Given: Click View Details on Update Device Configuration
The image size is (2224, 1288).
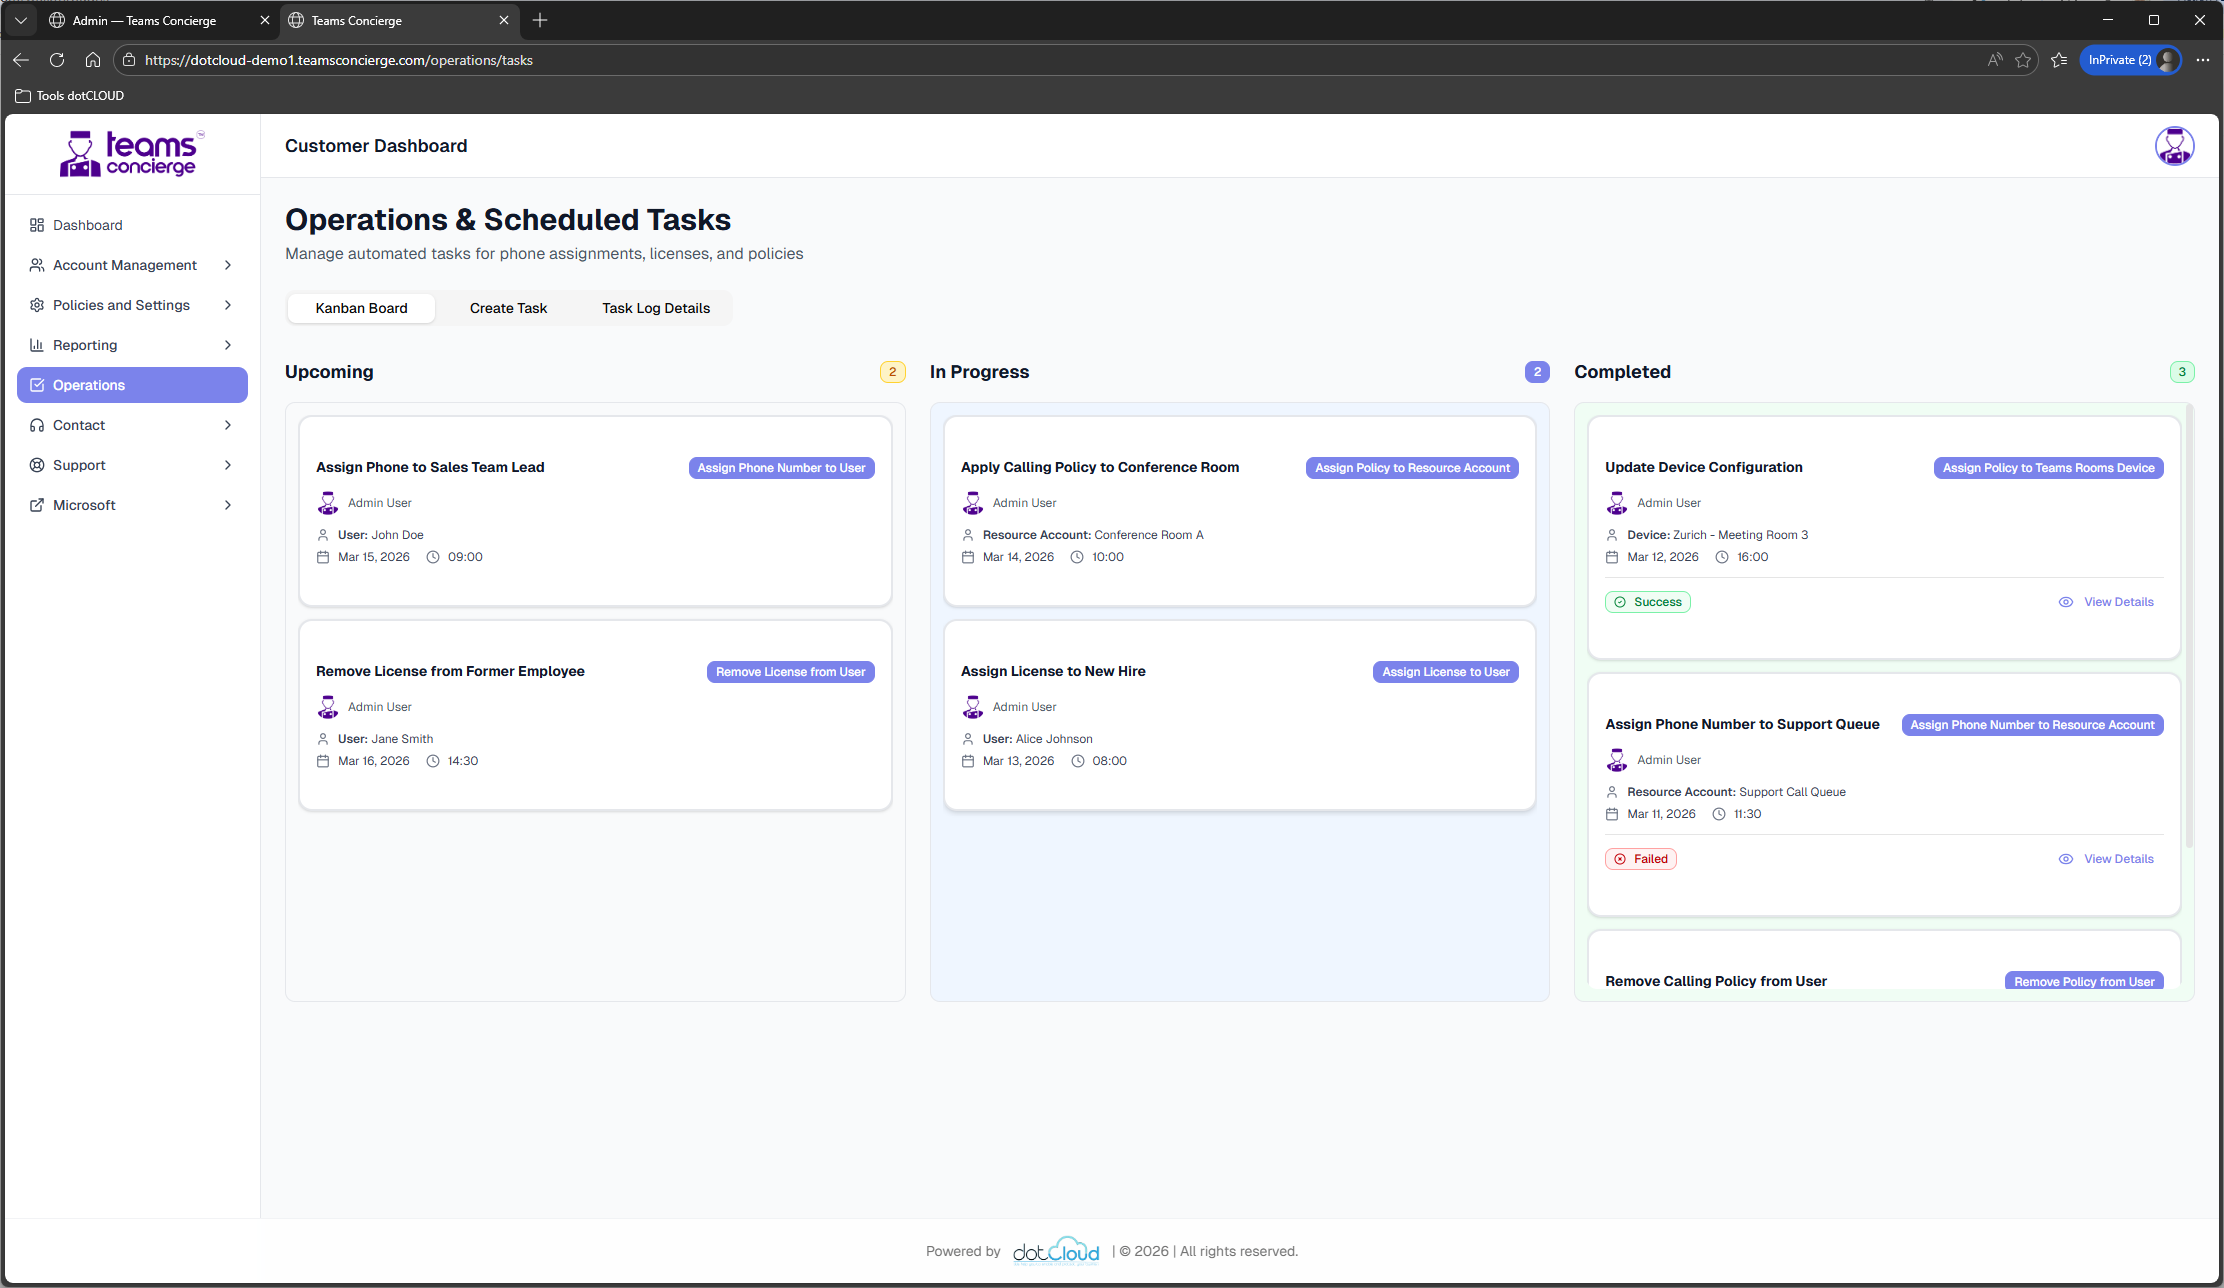Looking at the screenshot, I should click(2119, 601).
